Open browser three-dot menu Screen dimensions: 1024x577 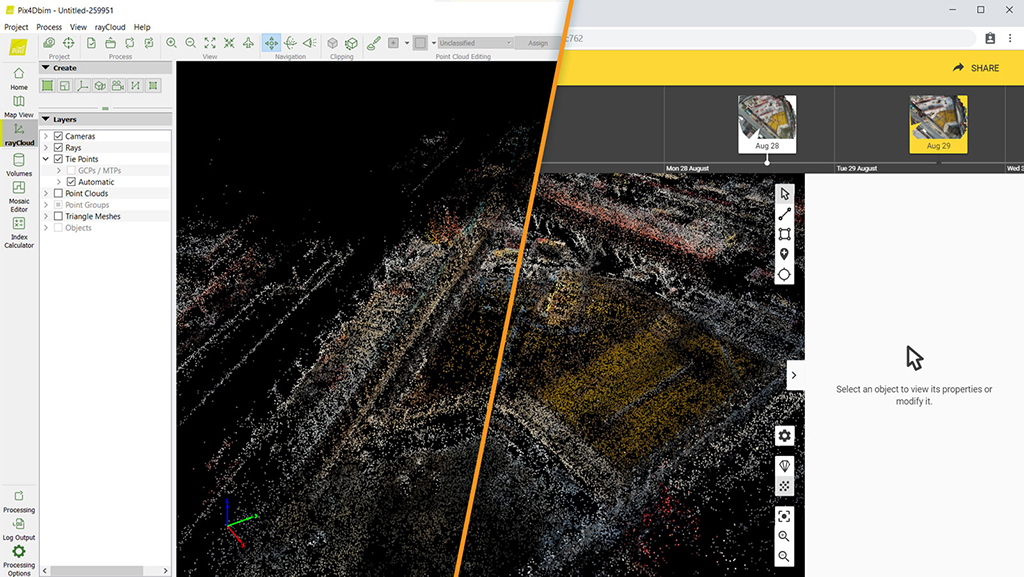point(1010,39)
